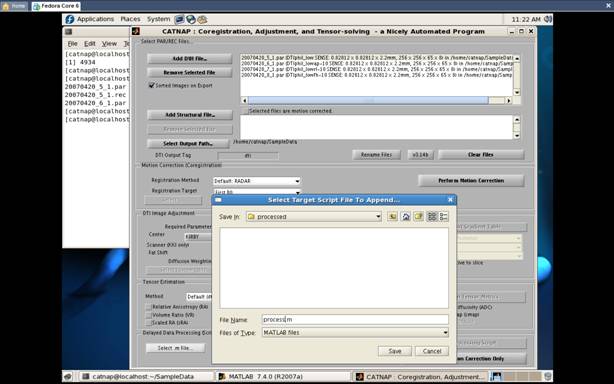Click Select Output Path button
Screen dimensions: 614x384
coord(188,144)
